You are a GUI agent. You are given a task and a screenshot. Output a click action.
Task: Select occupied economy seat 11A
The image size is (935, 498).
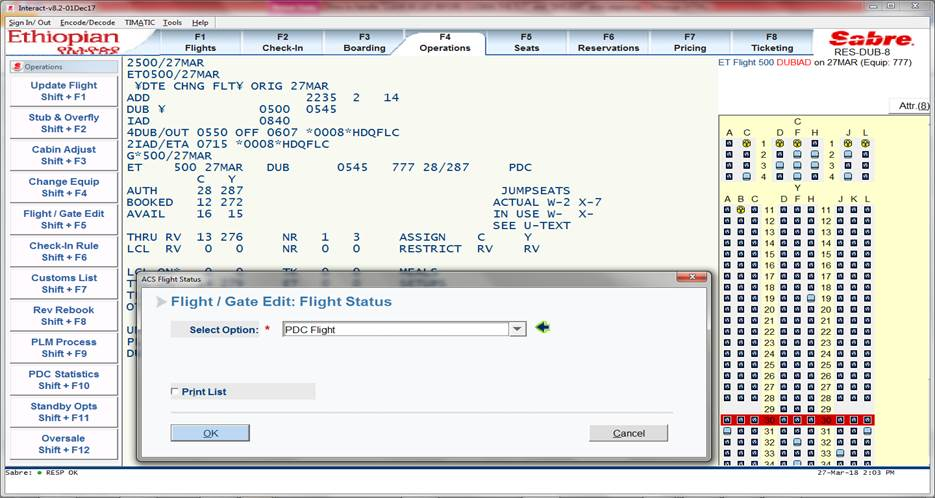(727, 210)
